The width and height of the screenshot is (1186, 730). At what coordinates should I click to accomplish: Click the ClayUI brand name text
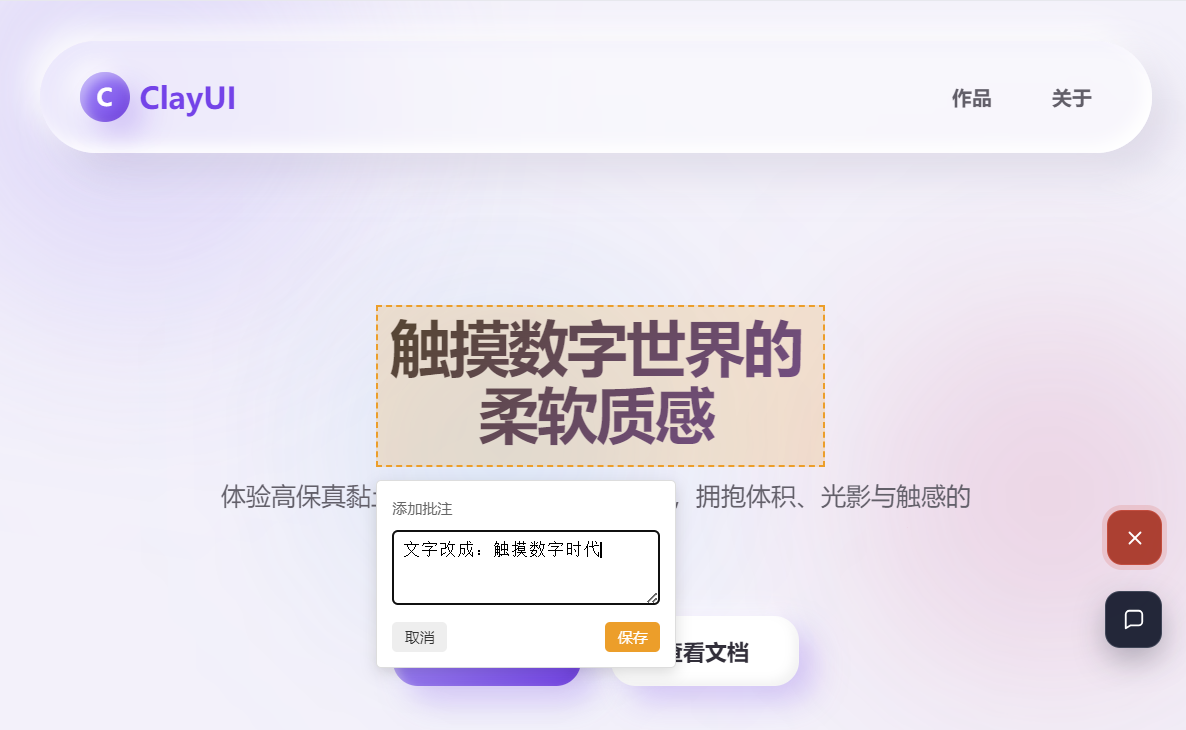click(x=188, y=98)
